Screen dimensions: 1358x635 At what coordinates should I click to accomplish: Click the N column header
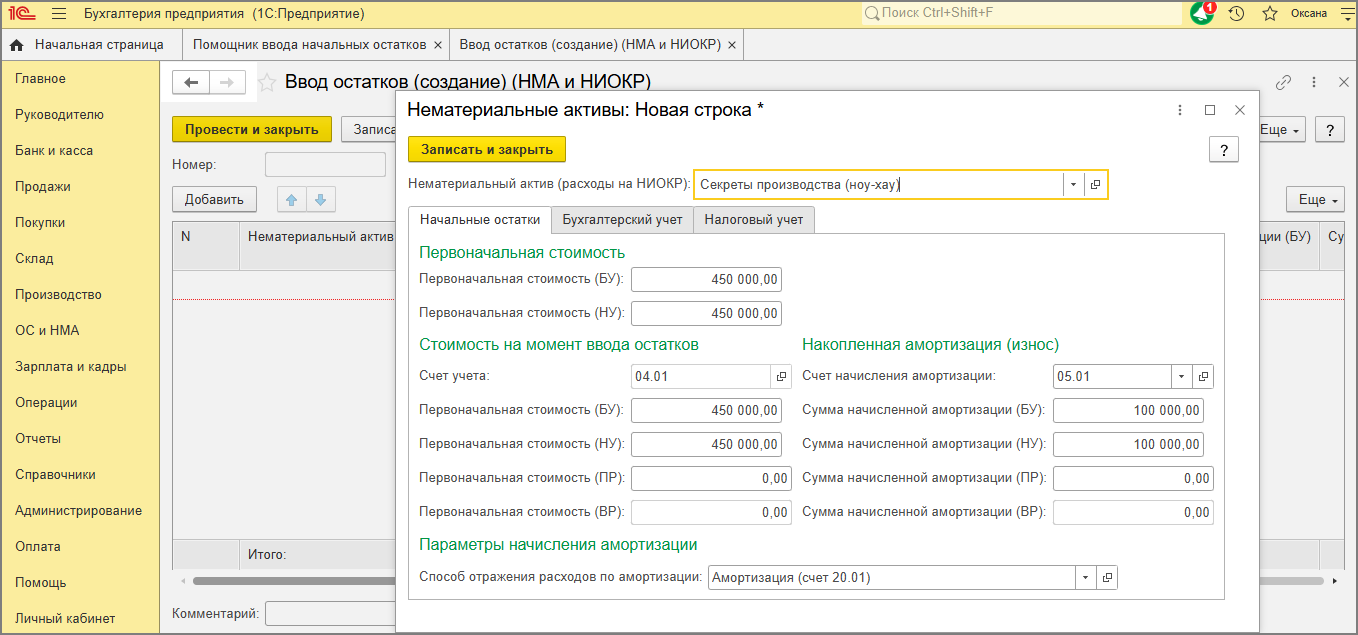tap(206, 246)
